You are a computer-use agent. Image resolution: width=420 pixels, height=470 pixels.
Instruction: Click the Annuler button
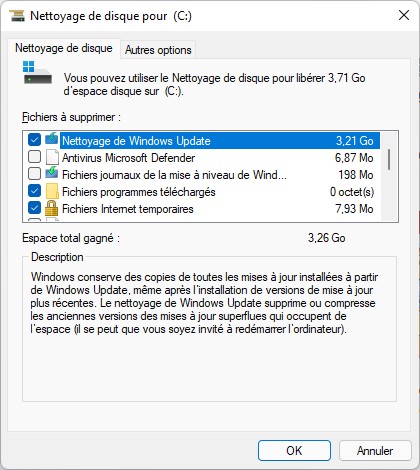[375, 451]
